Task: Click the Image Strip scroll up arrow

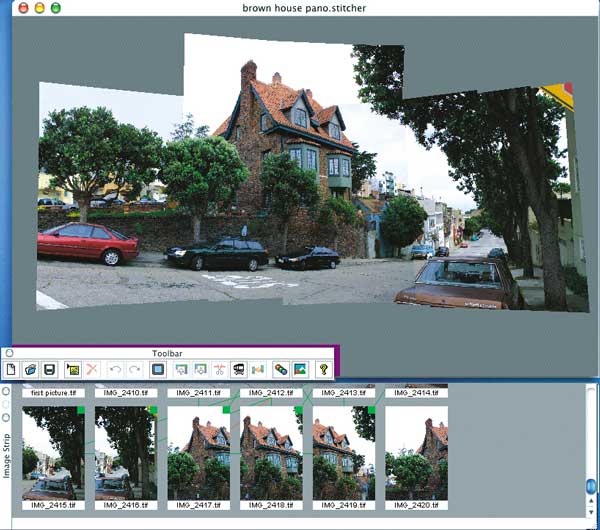Action: (x=591, y=501)
